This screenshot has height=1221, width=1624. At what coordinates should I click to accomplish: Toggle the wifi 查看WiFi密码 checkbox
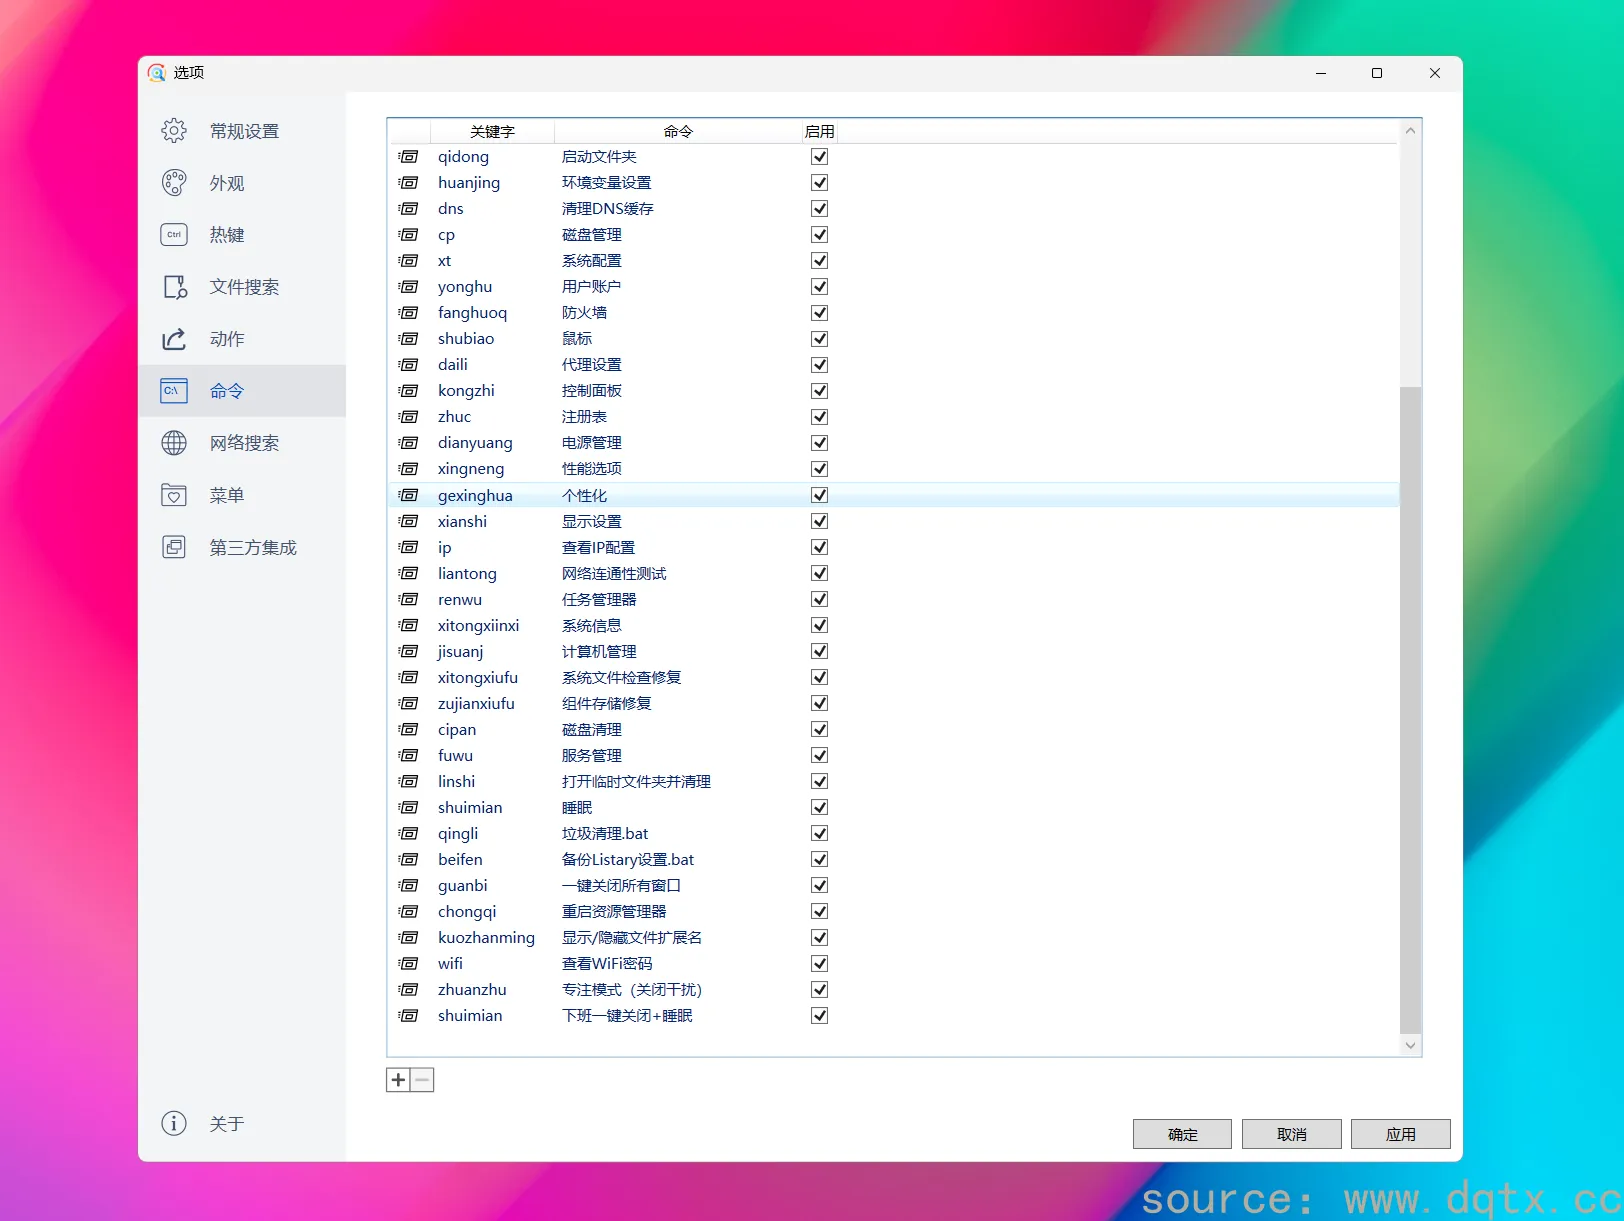click(819, 963)
